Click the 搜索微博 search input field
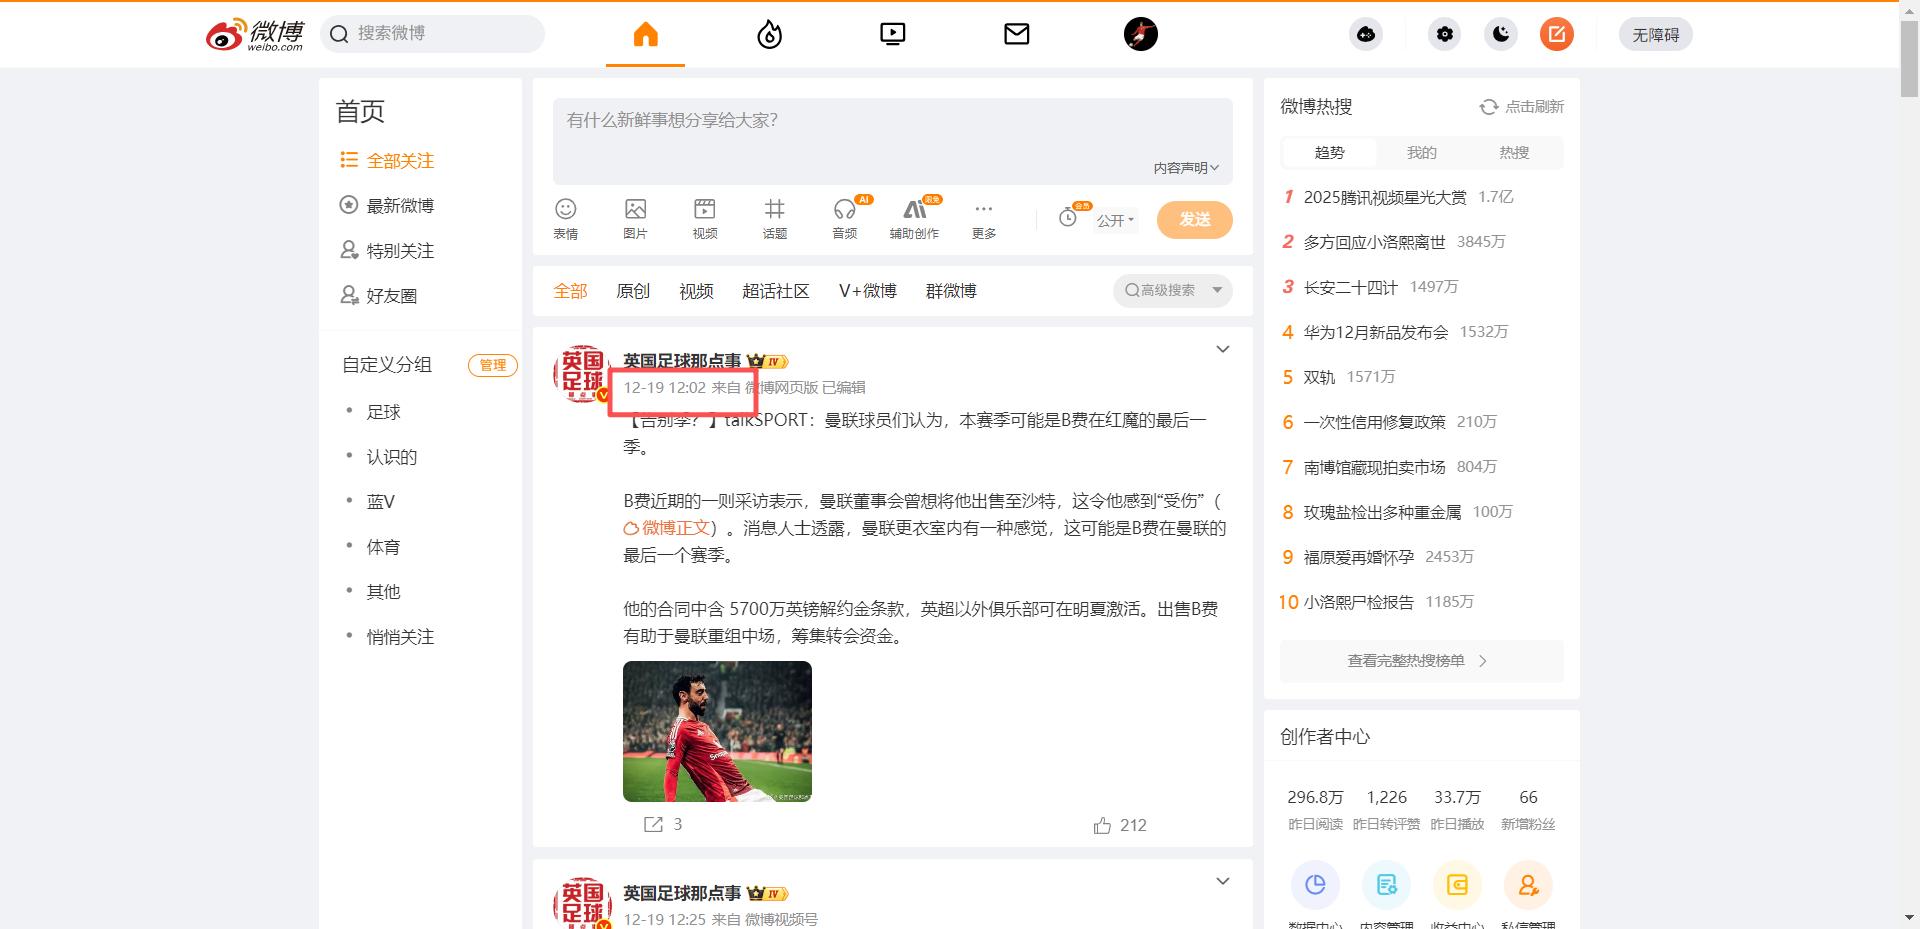1920x929 pixels. click(432, 33)
